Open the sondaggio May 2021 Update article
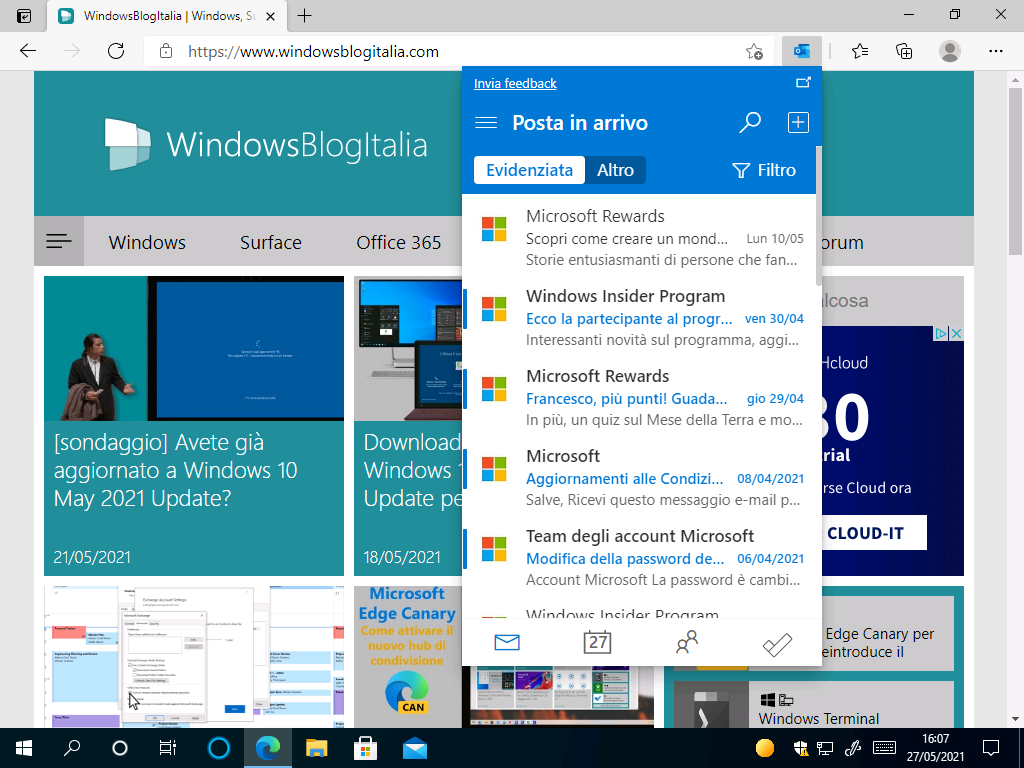This screenshot has height=768, width=1024. tap(194, 426)
